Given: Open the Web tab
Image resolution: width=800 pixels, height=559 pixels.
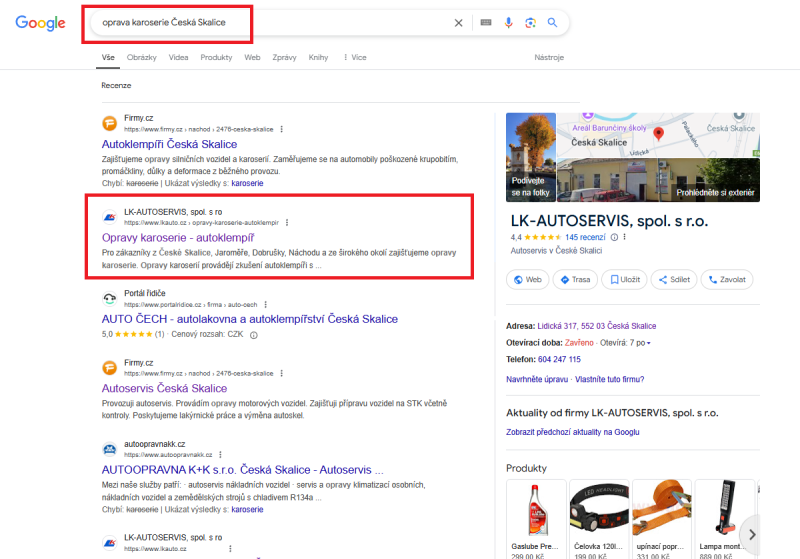Looking at the screenshot, I should (252, 57).
